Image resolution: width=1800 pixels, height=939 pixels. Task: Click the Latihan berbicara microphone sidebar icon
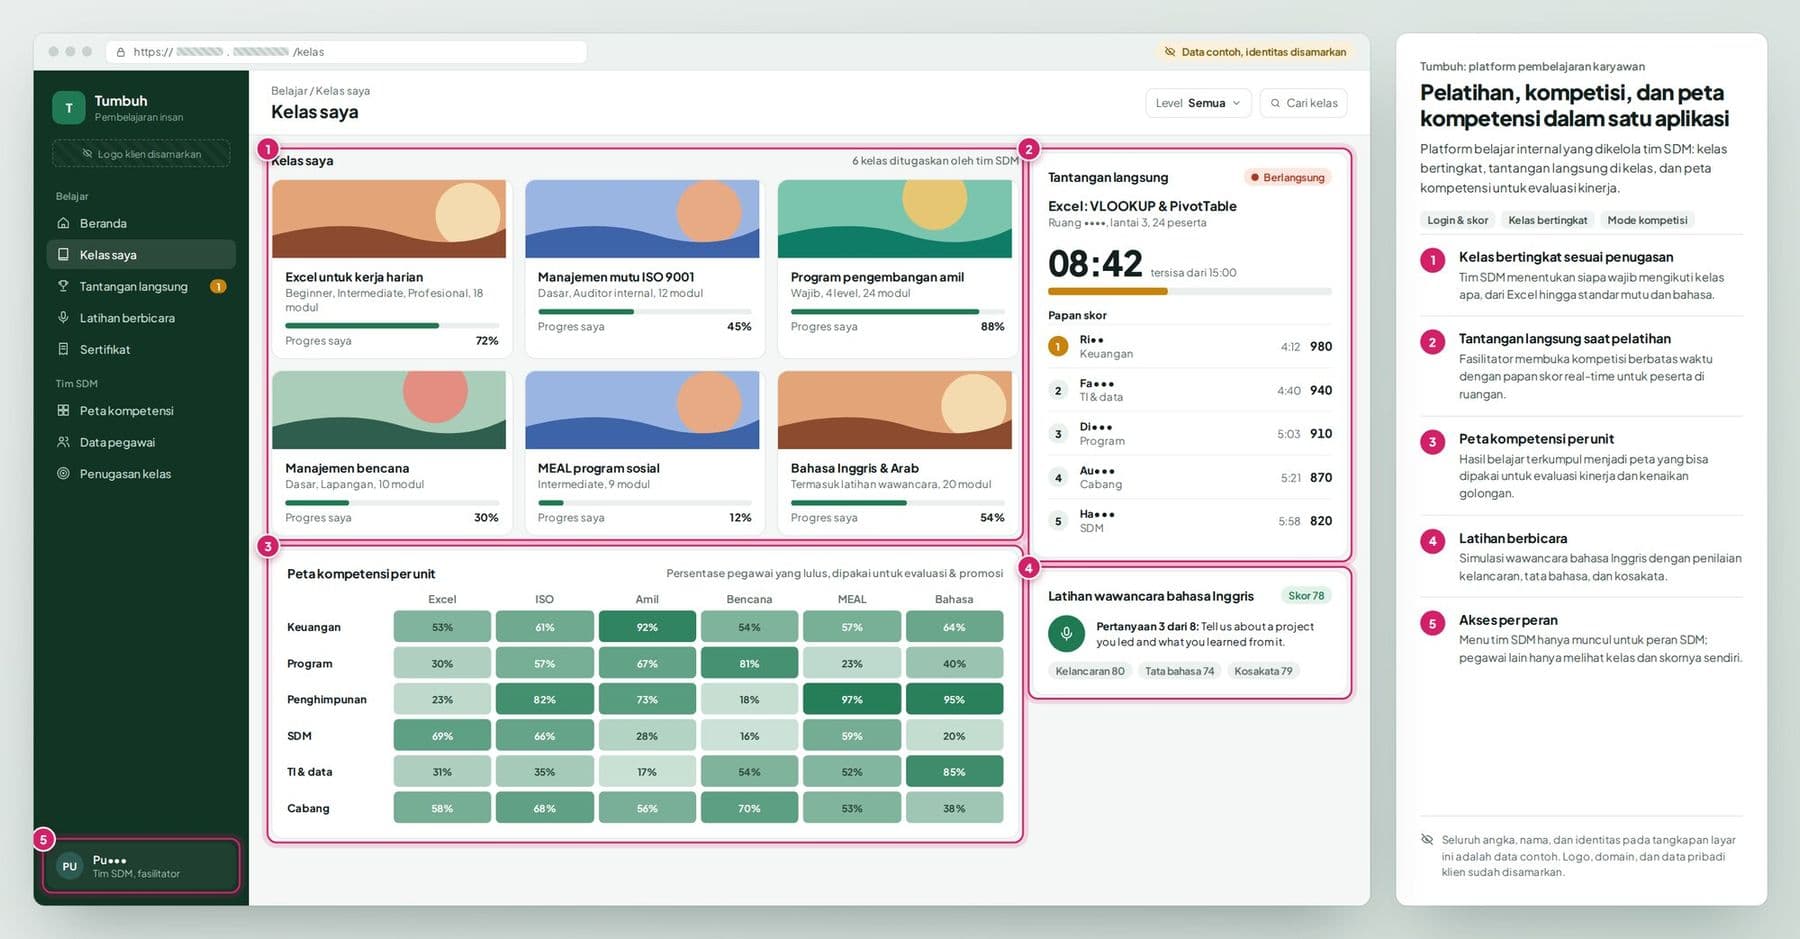[x=63, y=318]
